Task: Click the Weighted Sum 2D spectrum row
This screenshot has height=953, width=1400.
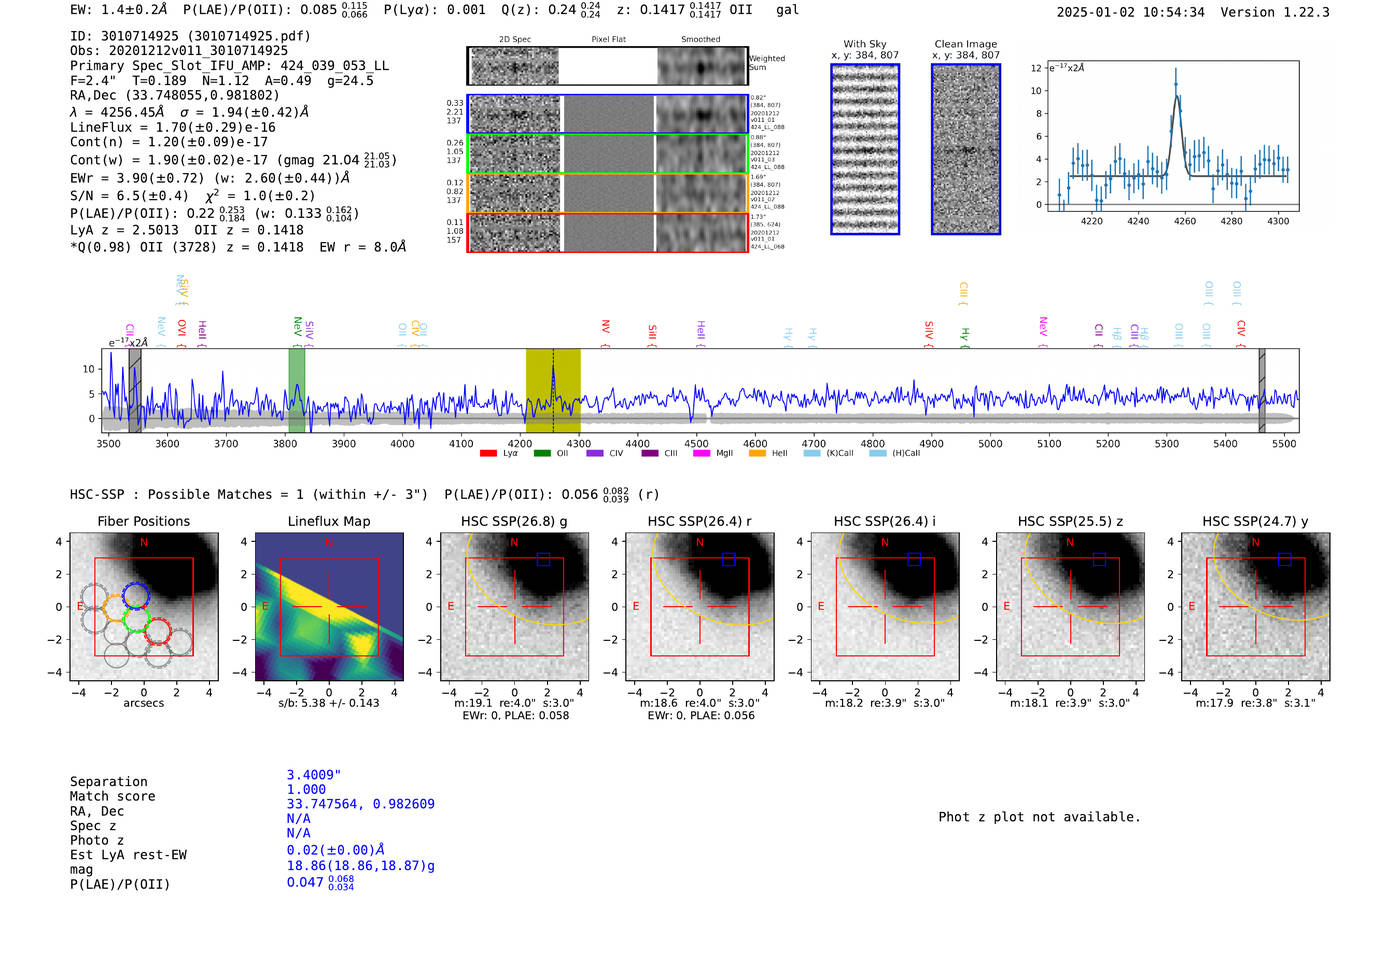Action: click(608, 66)
